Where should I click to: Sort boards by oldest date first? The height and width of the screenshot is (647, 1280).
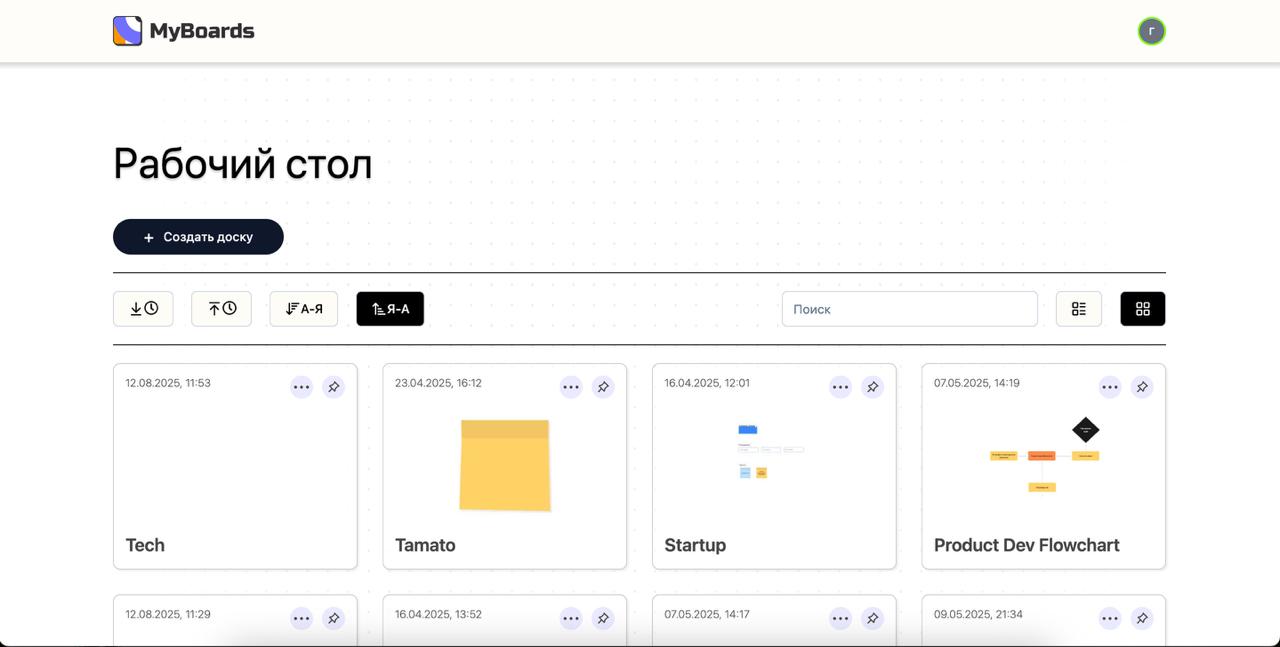(221, 309)
